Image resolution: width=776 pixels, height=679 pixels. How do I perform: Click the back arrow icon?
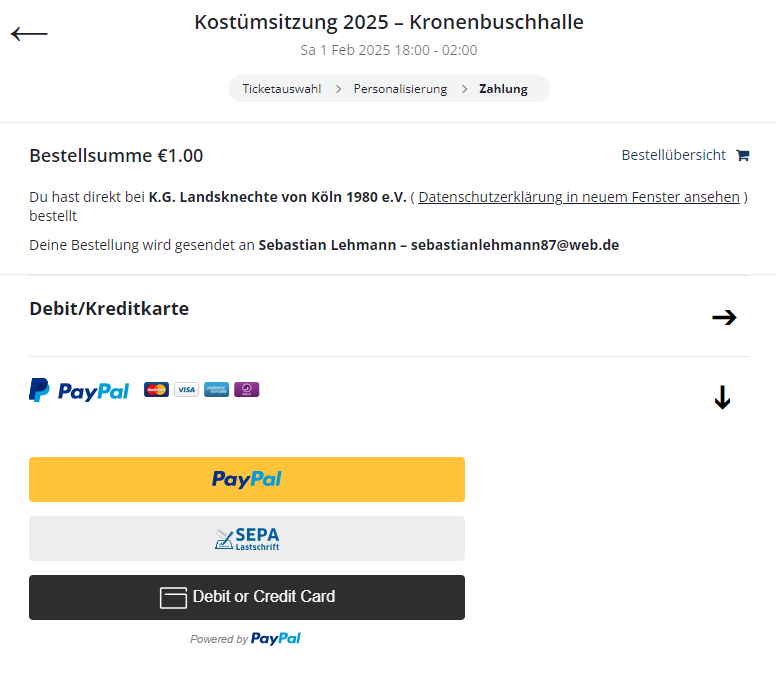point(29,34)
